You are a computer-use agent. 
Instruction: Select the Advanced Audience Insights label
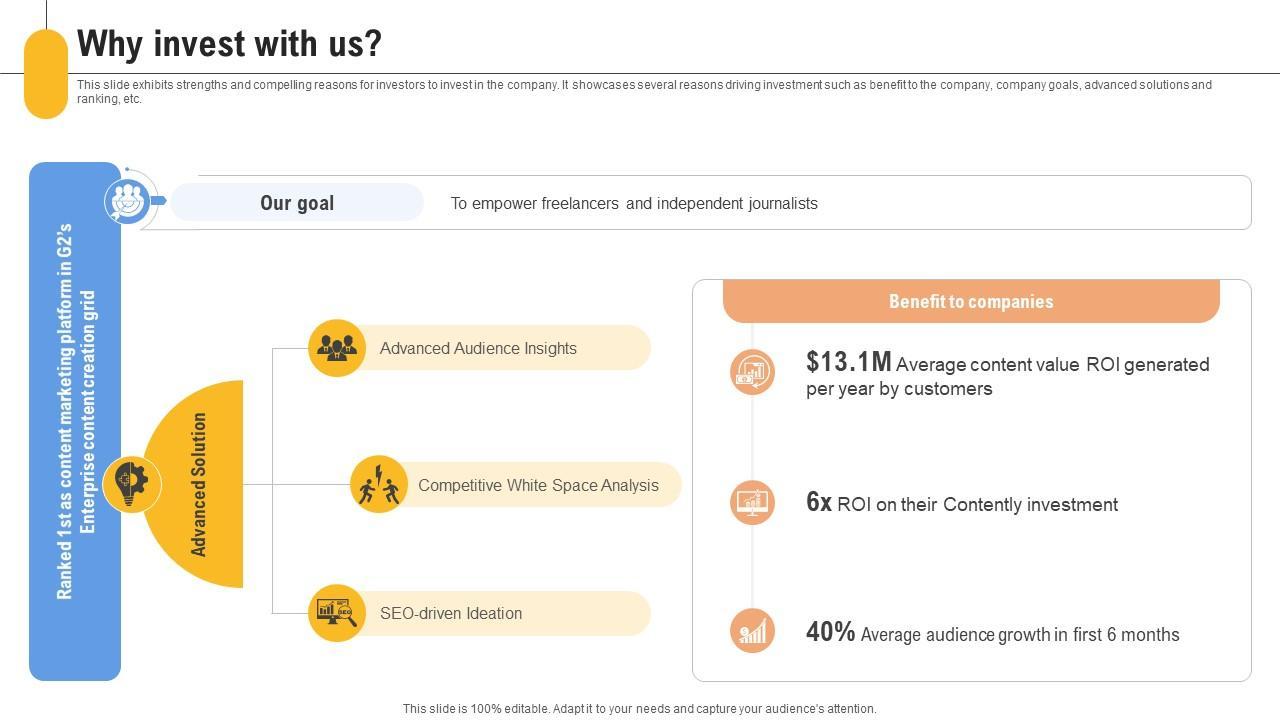tap(478, 348)
